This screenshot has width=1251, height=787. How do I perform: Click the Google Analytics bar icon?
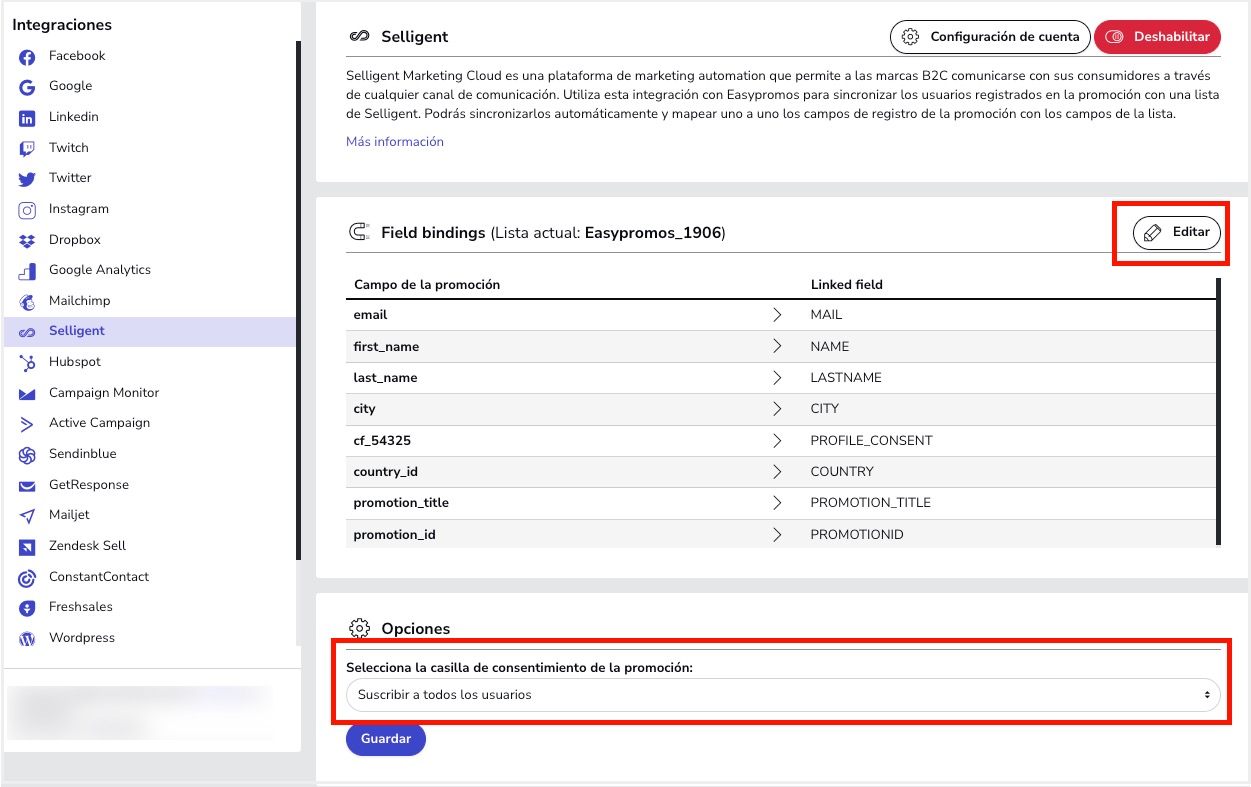pyautogui.click(x=28, y=271)
